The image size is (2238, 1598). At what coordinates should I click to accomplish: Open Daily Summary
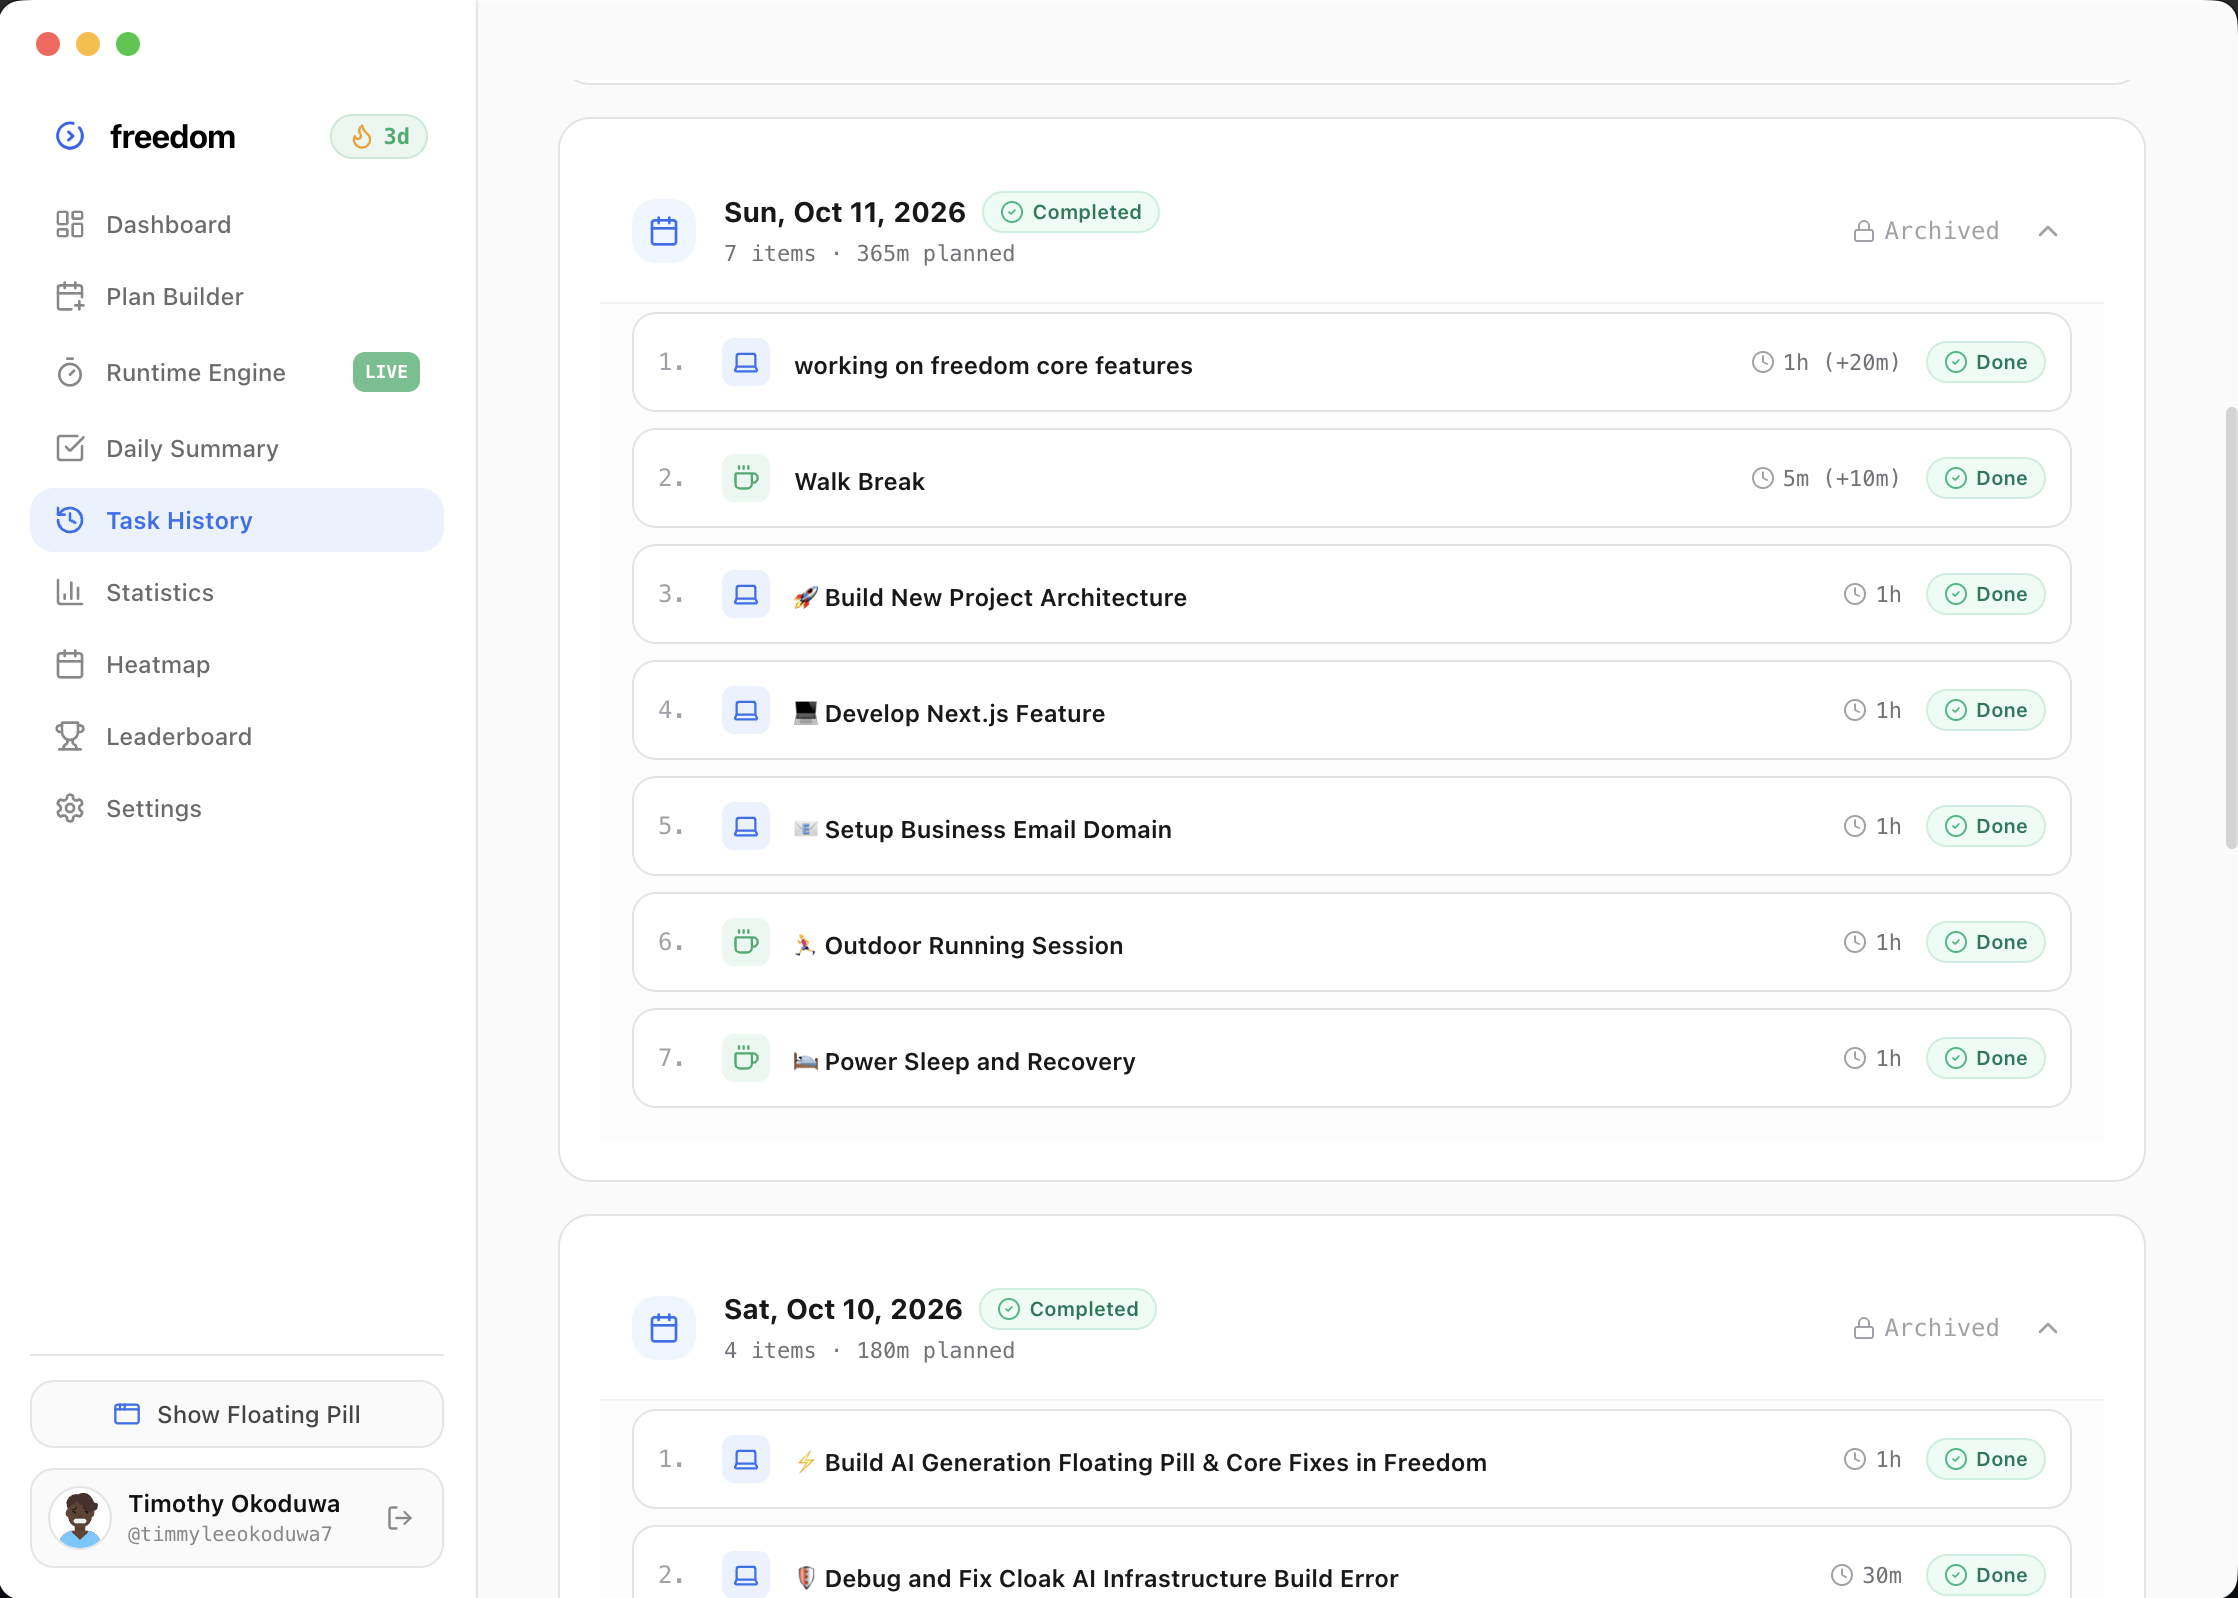[x=237, y=449]
